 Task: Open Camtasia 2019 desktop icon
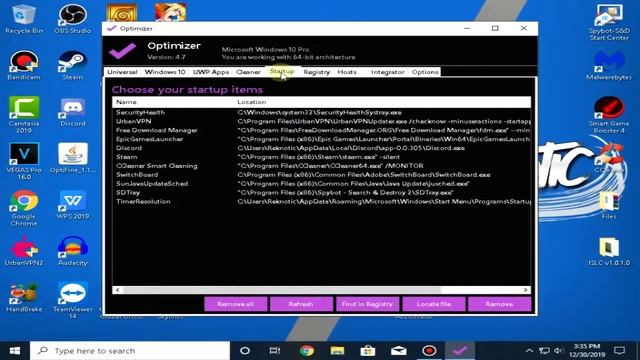(24, 115)
